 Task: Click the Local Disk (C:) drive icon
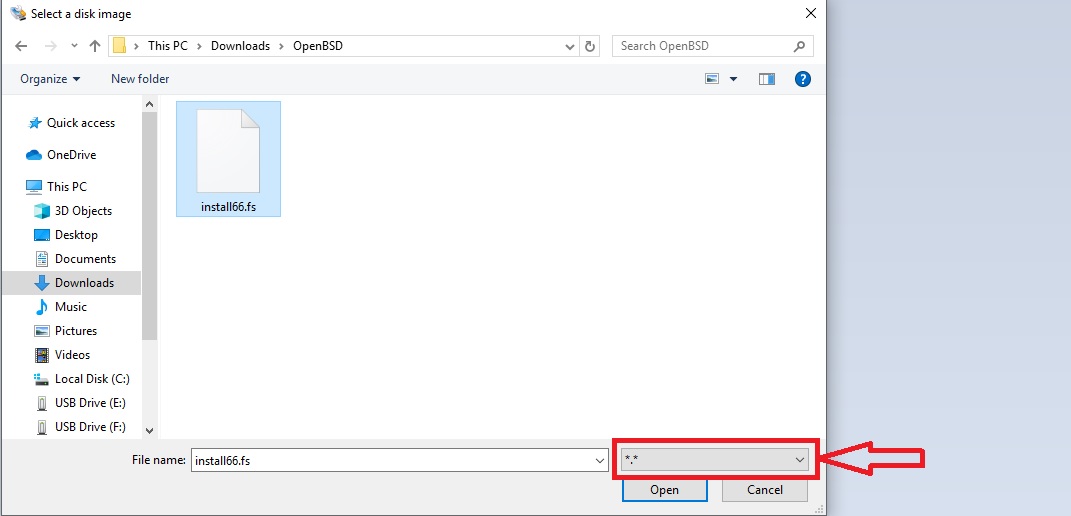(x=42, y=379)
